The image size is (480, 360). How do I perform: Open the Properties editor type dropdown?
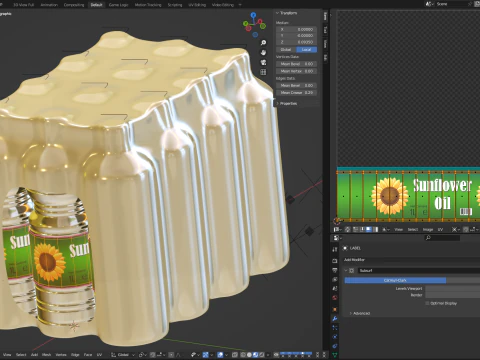point(337,238)
